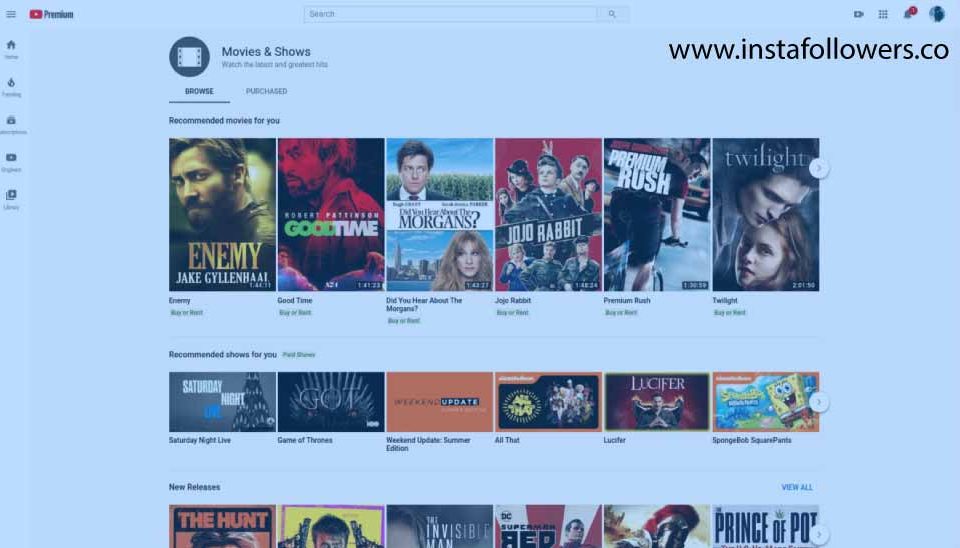
Task: Open the Premium Rush movie poster
Action: click(657, 214)
